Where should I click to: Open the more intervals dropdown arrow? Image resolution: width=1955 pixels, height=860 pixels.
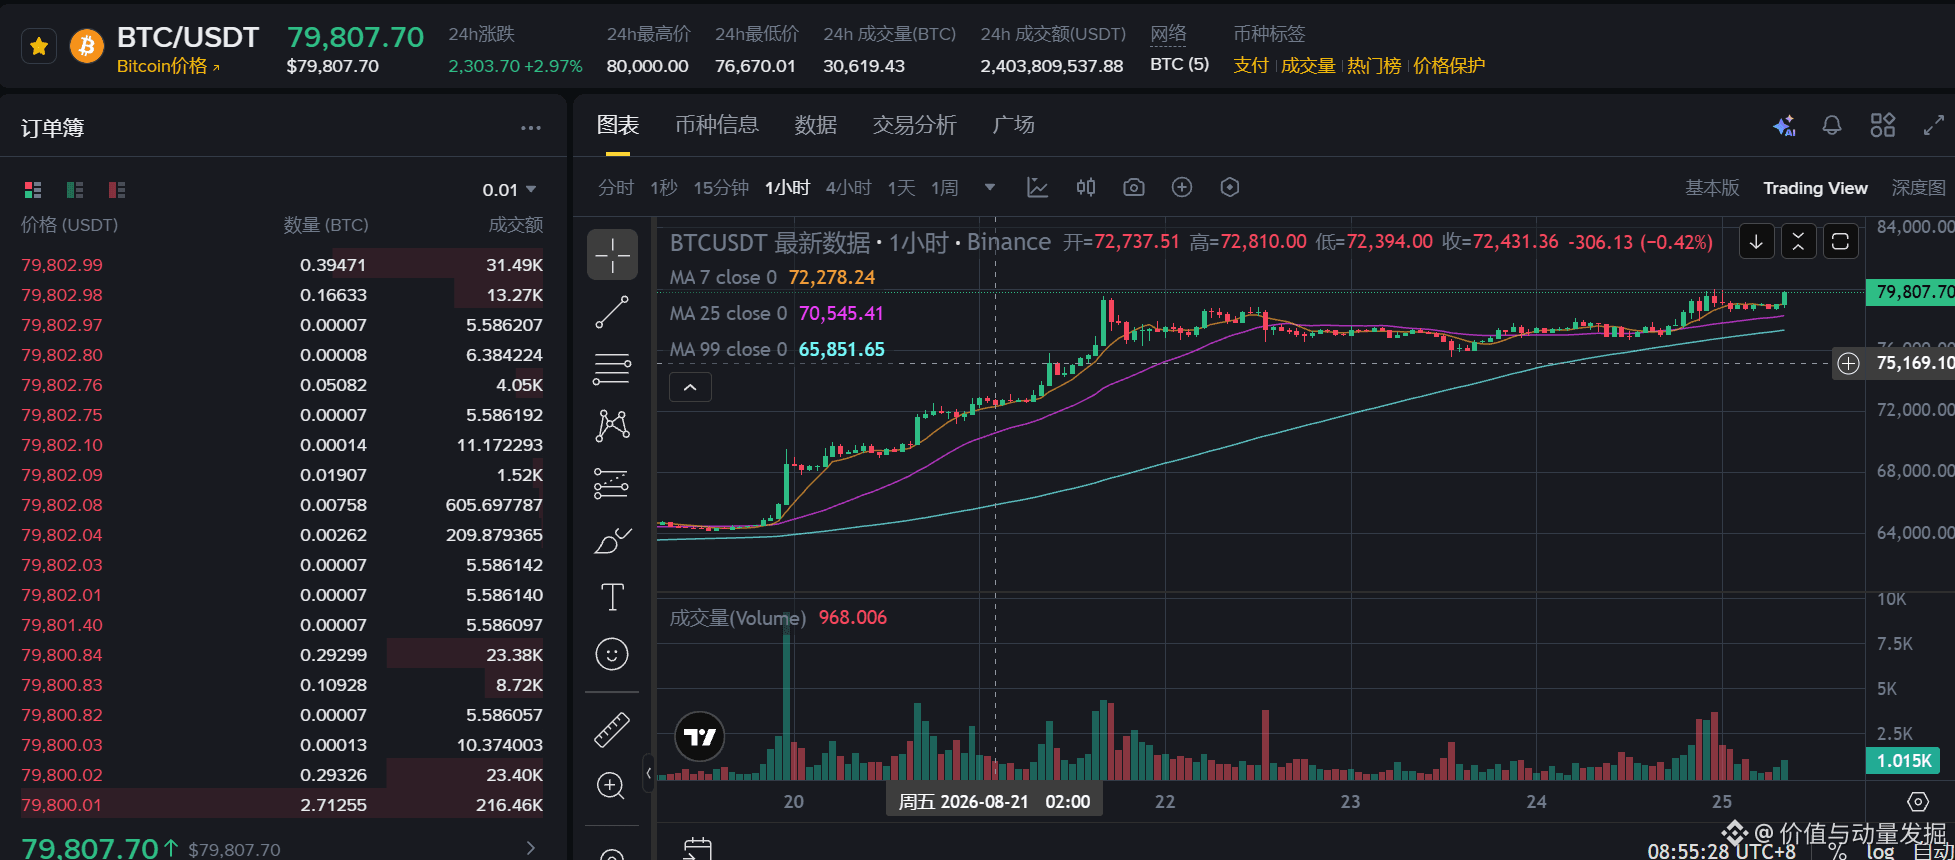point(990,187)
